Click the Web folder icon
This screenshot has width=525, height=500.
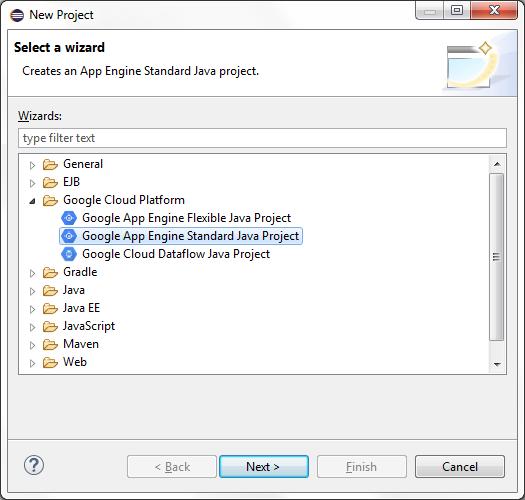(x=50, y=362)
